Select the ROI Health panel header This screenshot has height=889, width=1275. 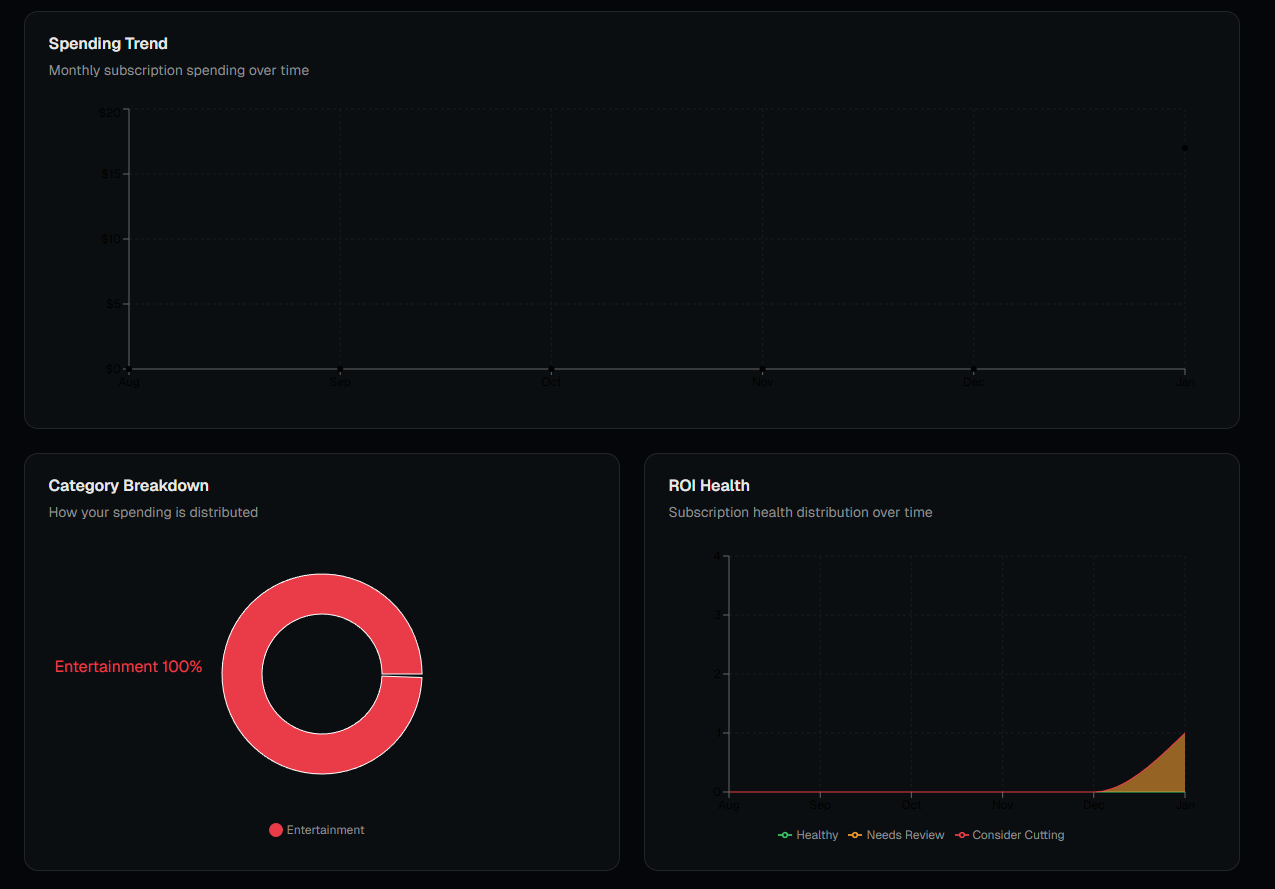coord(709,485)
